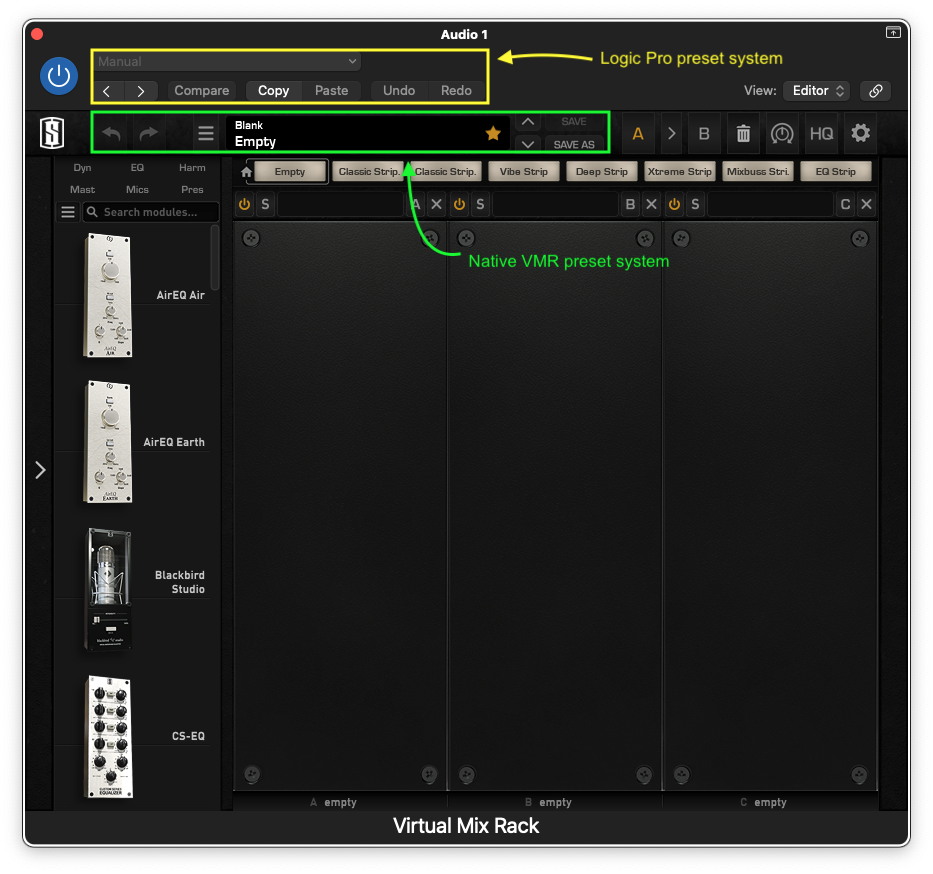The image size is (933, 874).
Task: Select the next VMR preset down chevron
Action: [528, 144]
